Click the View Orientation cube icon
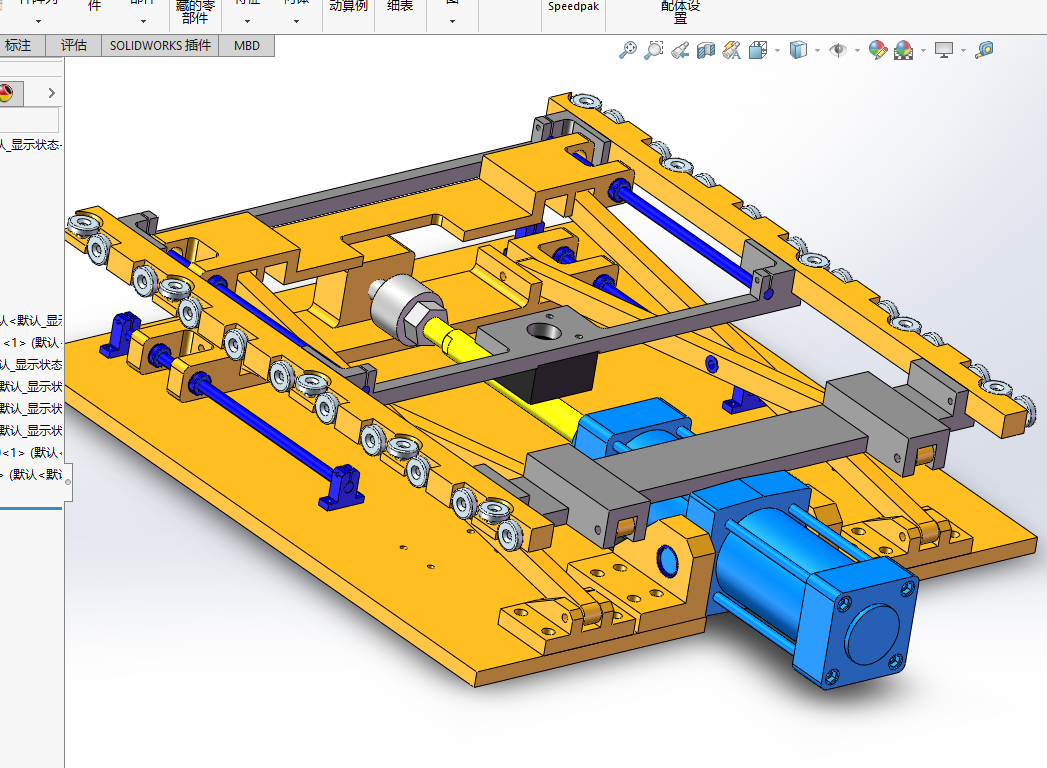 tap(758, 50)
